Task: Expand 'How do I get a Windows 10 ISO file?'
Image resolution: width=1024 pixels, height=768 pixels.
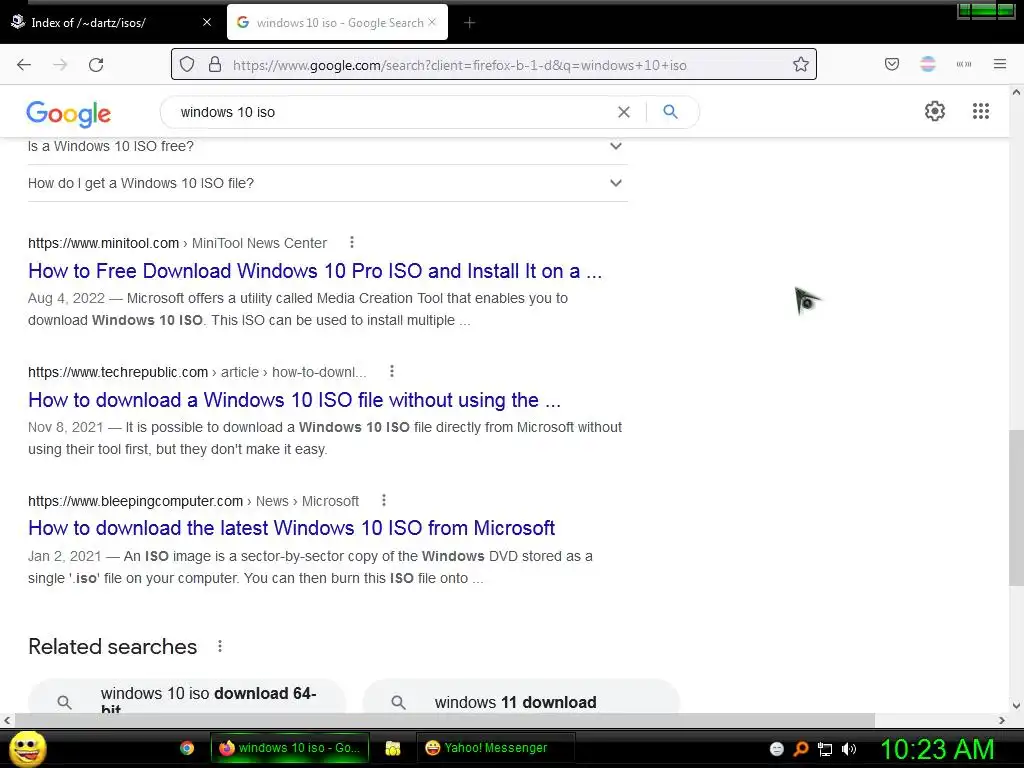Action: pyautogui.click(x=327, y=184)
